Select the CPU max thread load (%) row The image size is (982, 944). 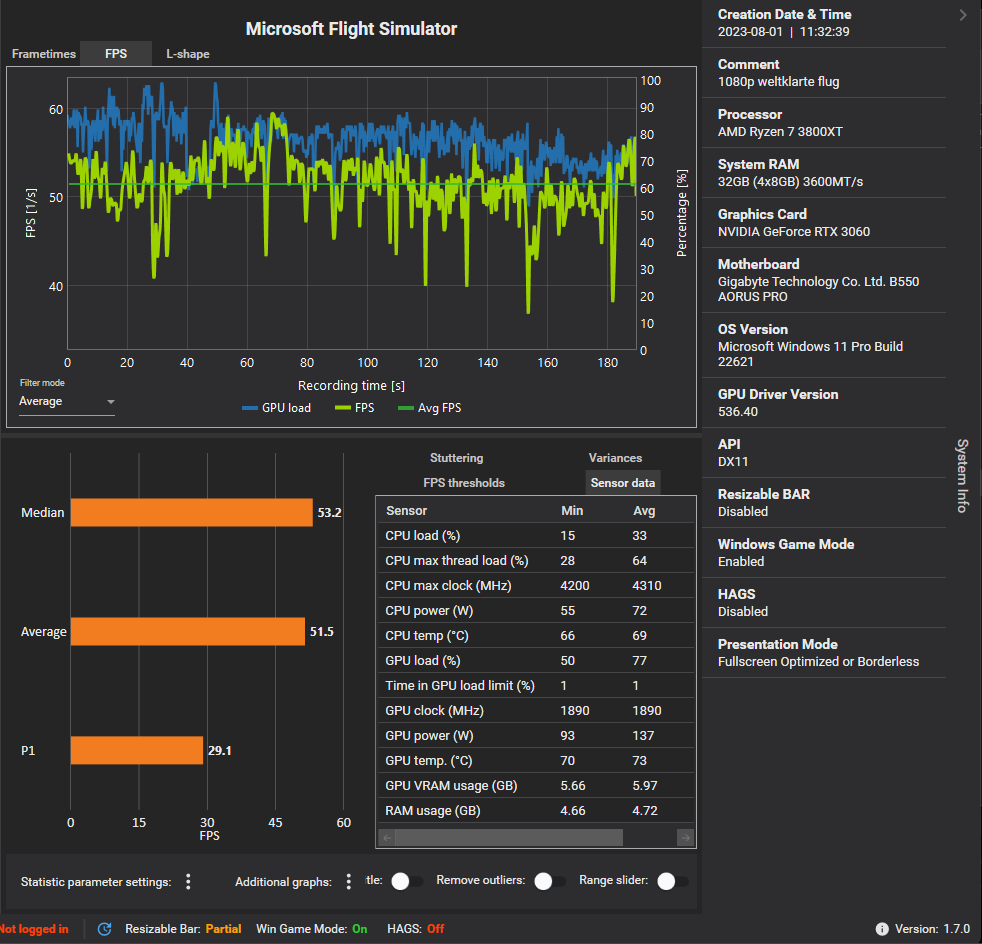tap(536, 561)
